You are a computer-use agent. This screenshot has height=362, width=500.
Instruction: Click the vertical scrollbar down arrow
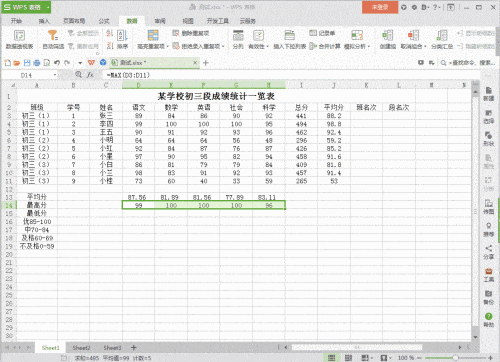click(476, 337)
